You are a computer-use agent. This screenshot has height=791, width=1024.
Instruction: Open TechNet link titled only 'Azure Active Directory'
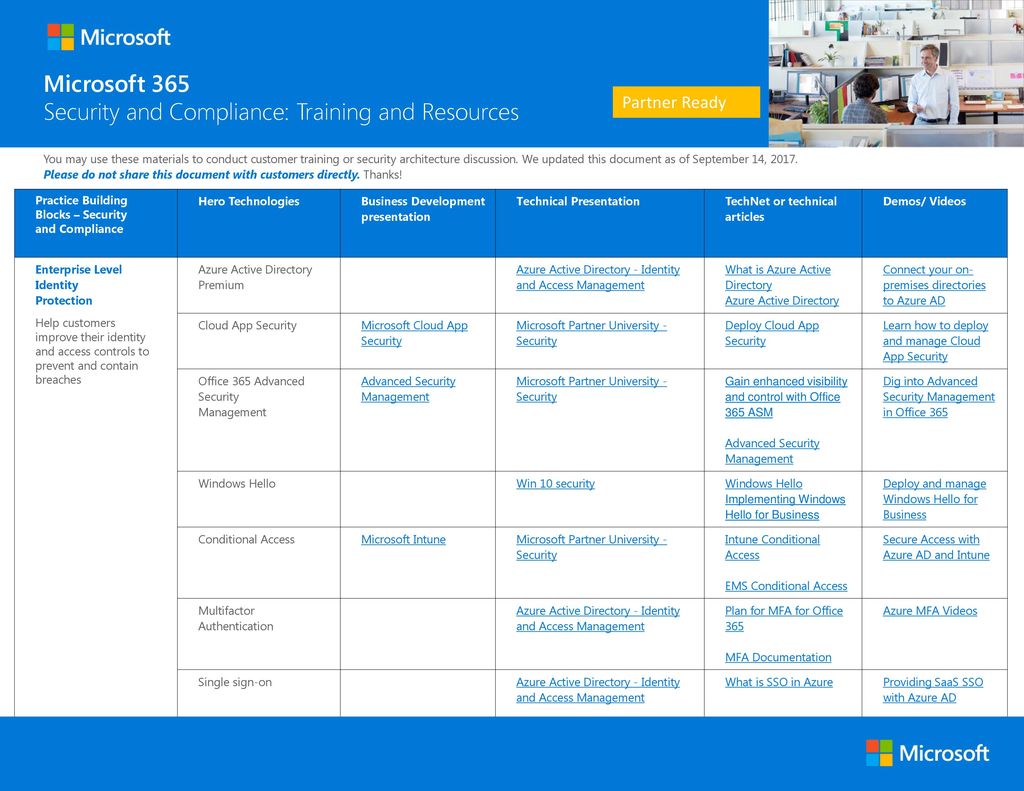[782, 300]
